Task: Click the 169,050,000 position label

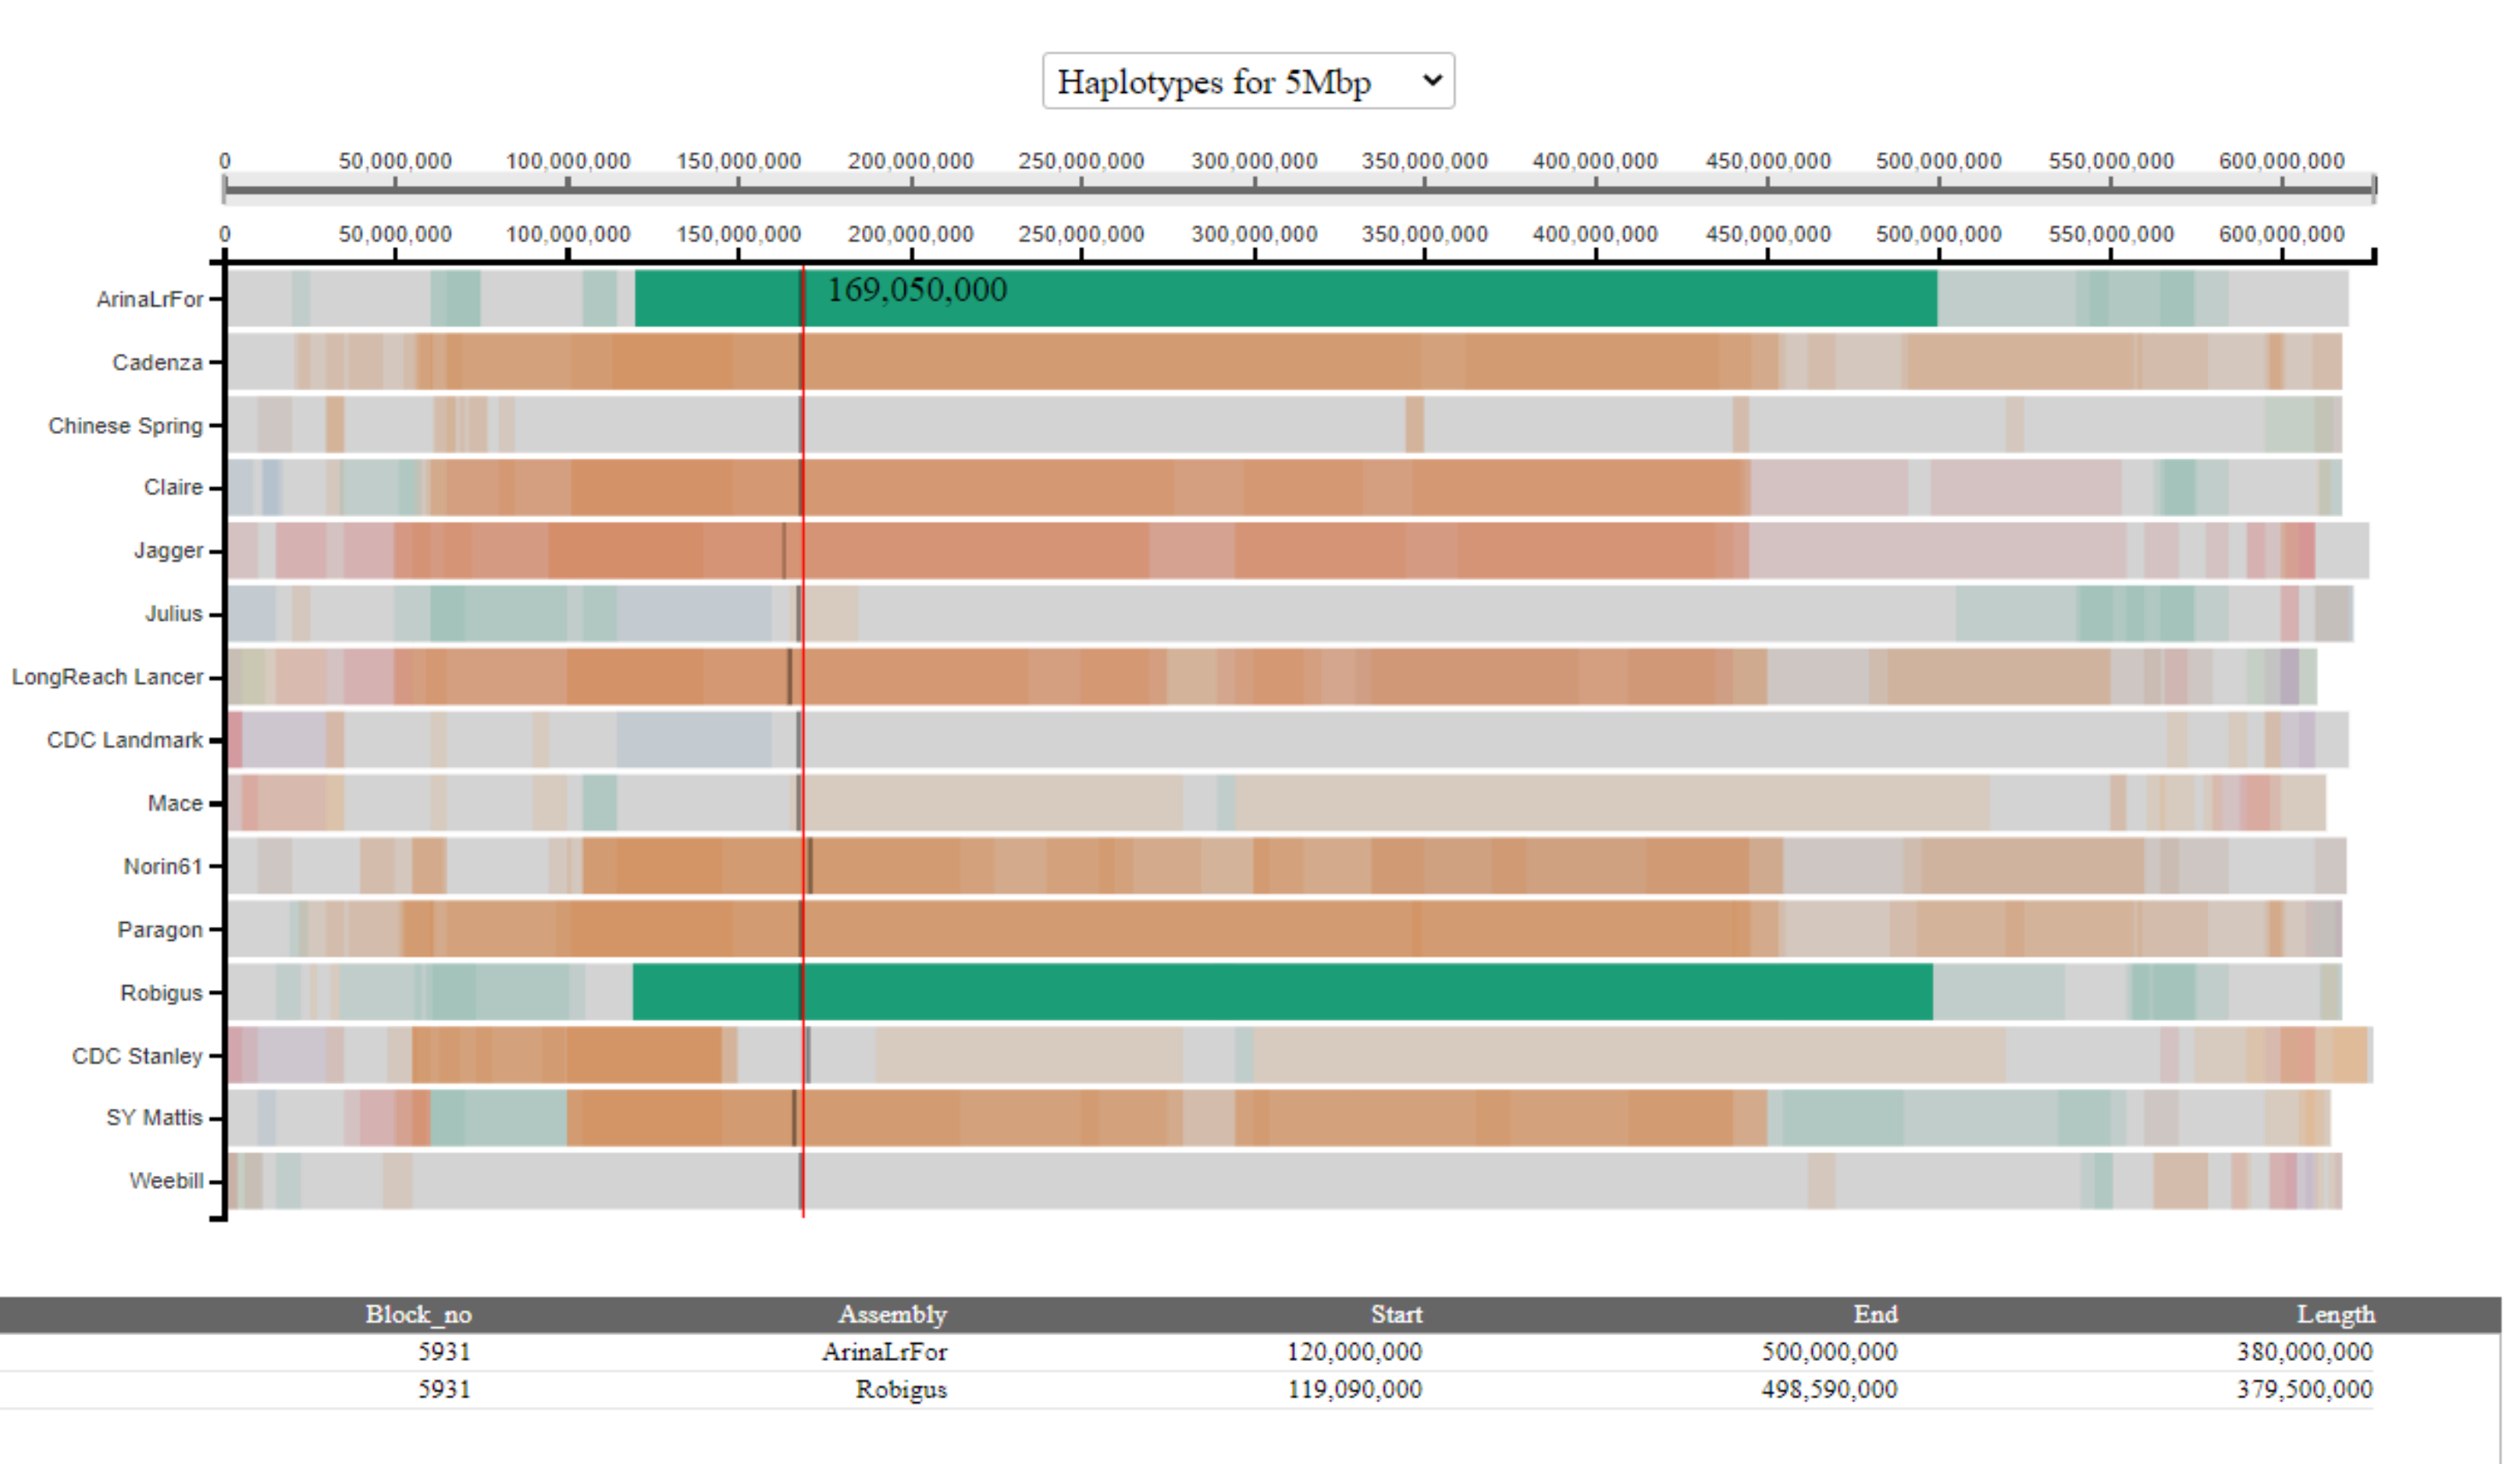Action: click(x=917, y=290)
